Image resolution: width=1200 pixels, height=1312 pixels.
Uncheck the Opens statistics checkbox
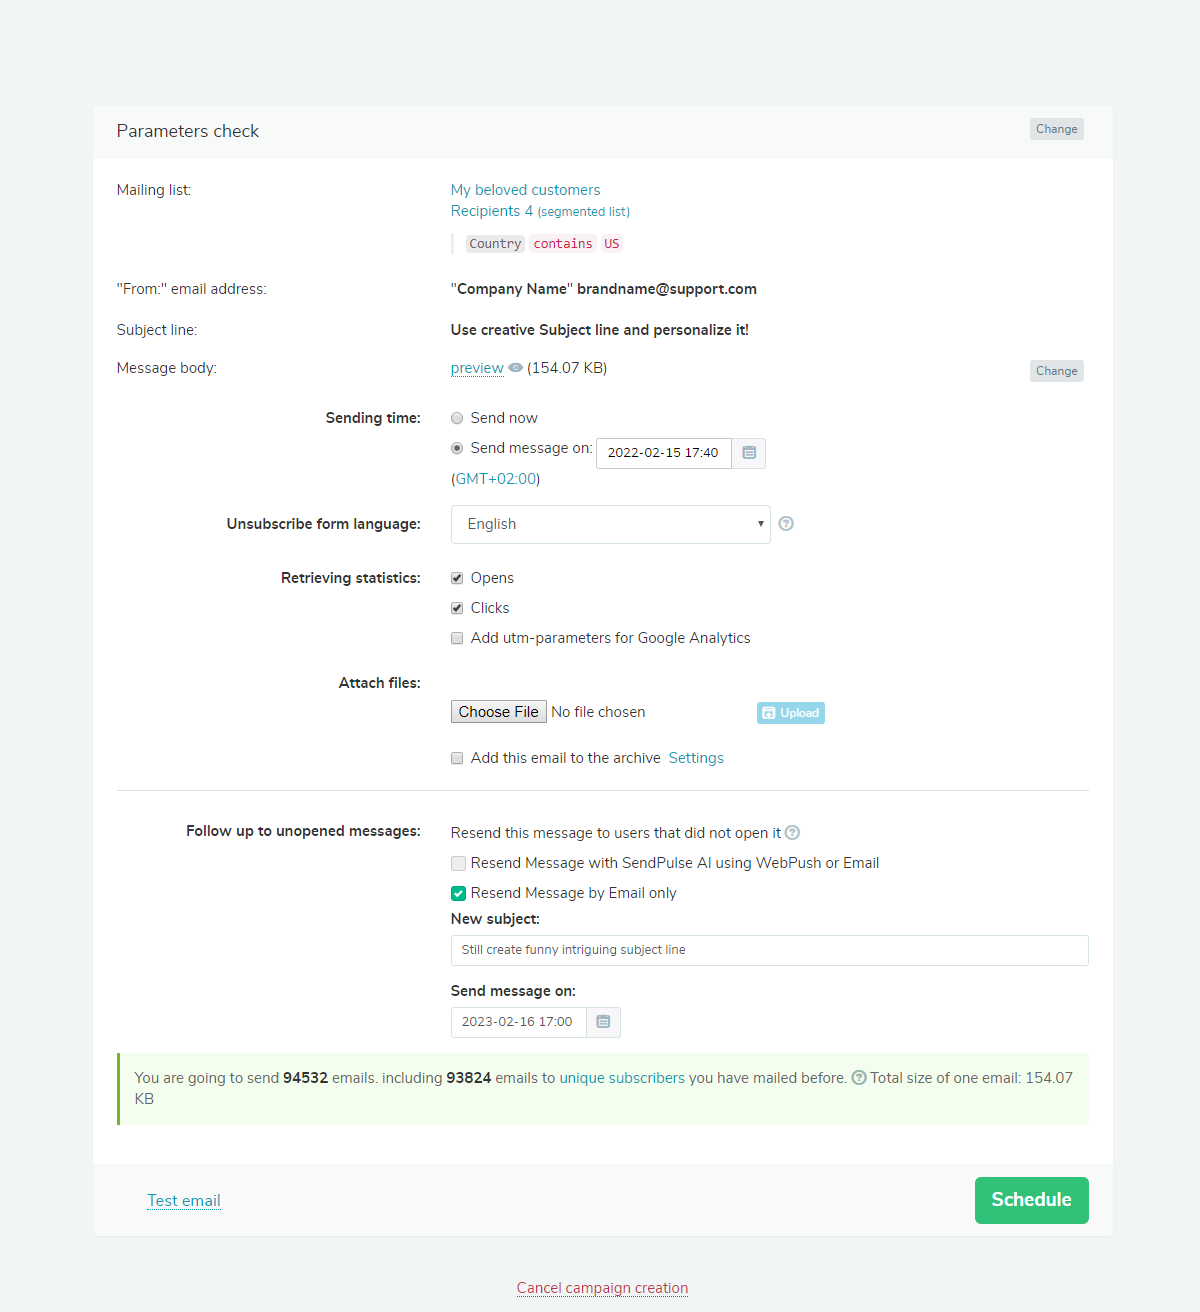pyautogui.click(x=457, y=578)
